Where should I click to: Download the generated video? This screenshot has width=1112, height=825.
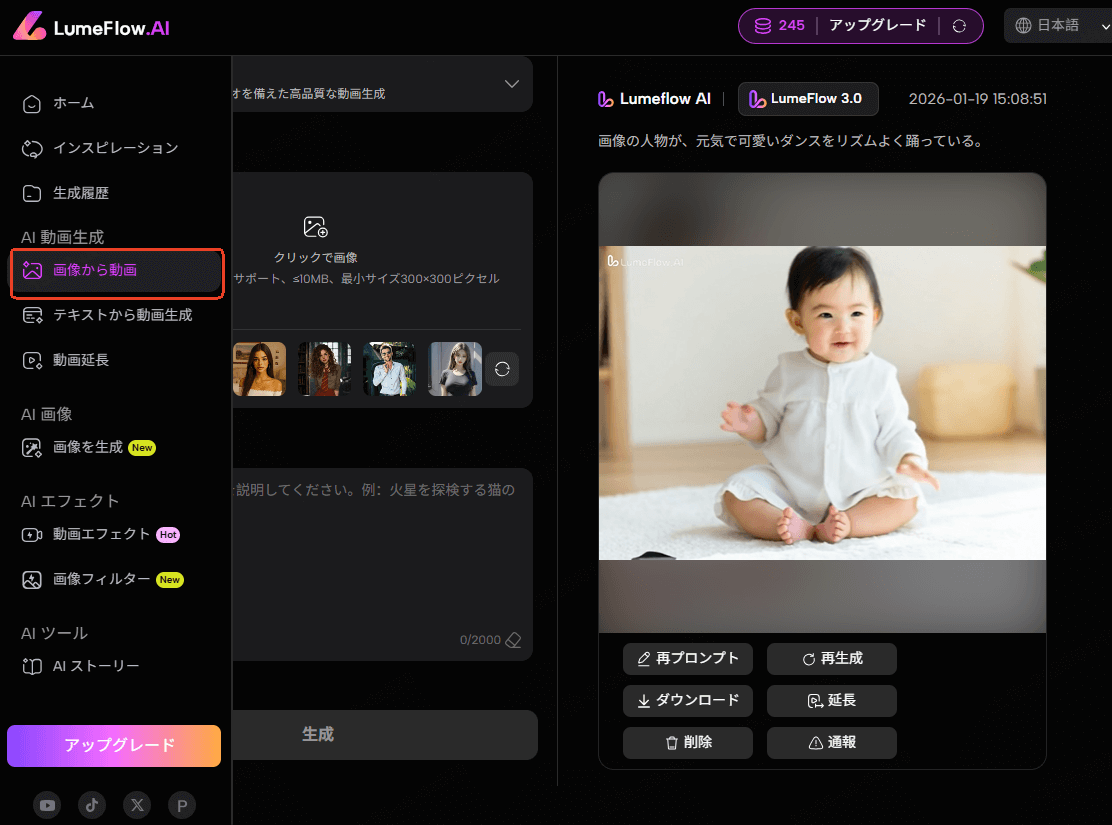(688, 701)
